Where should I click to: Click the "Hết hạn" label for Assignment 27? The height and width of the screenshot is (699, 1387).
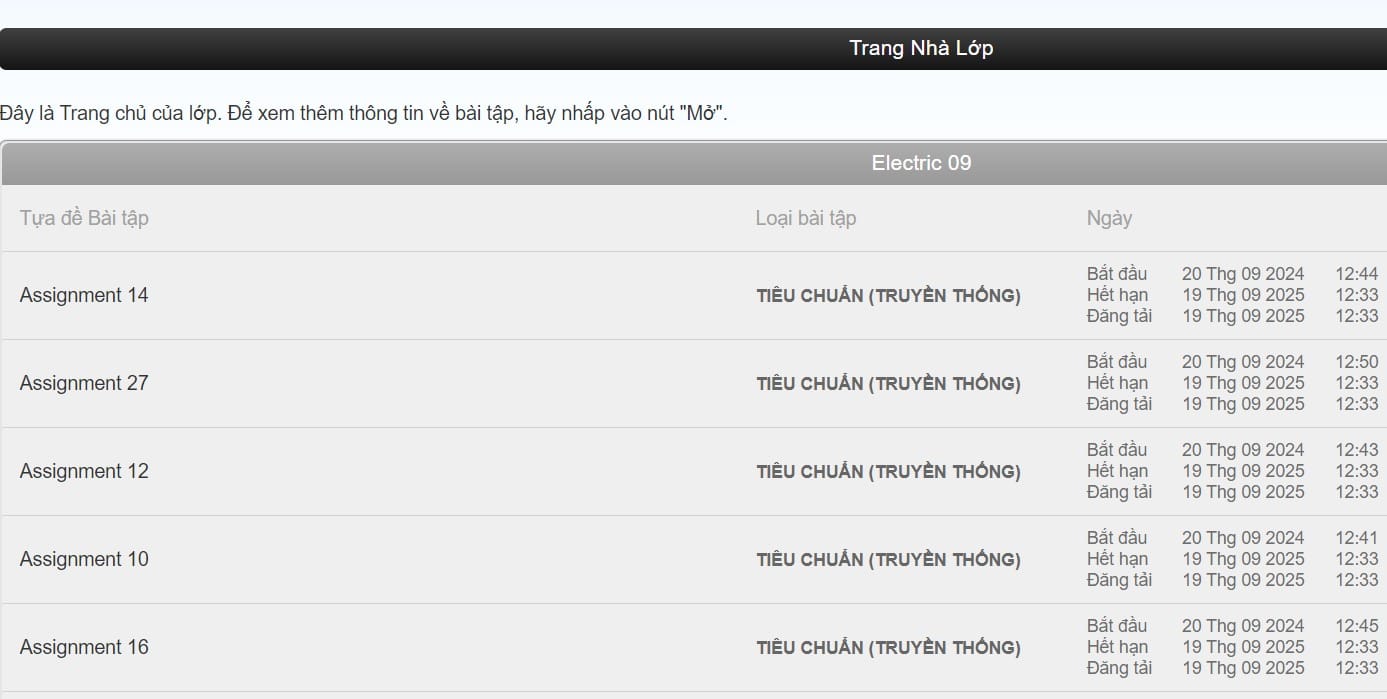(x=1117, y=383)
